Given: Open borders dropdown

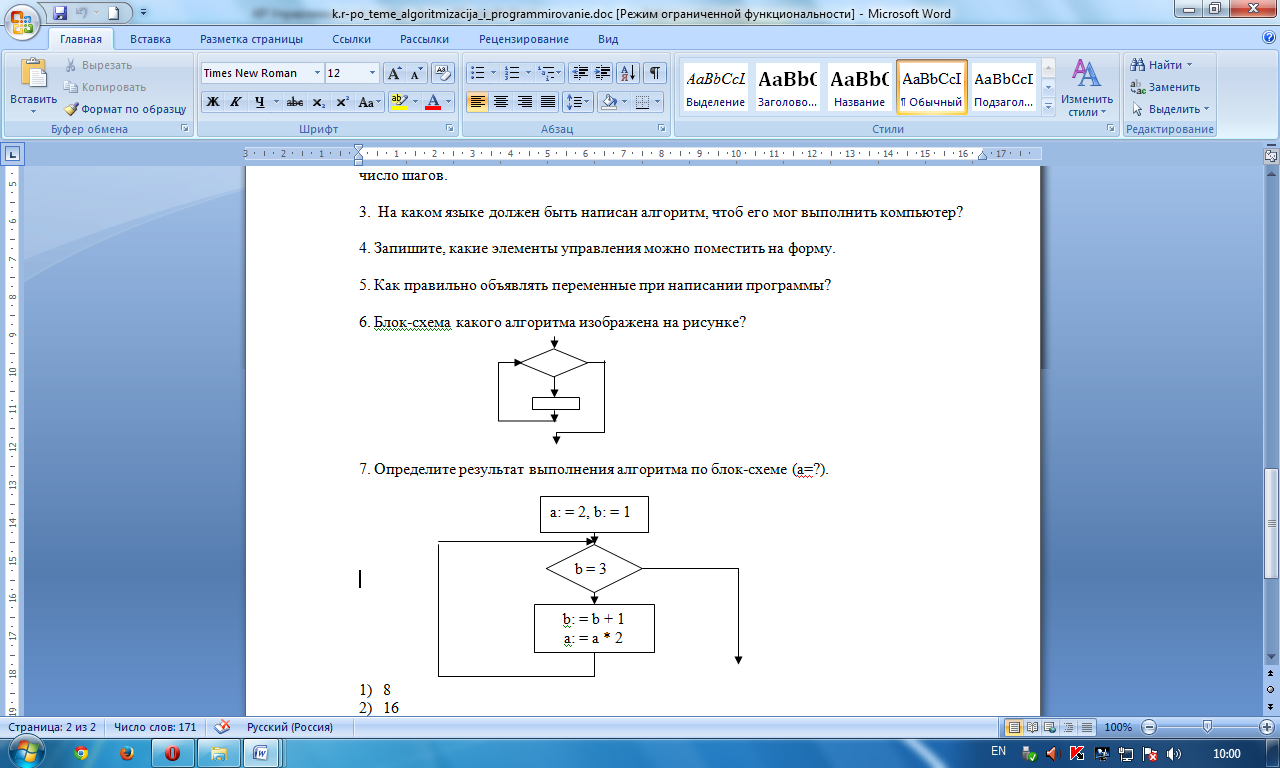Looking at the screenshot, I should (655, 102).
